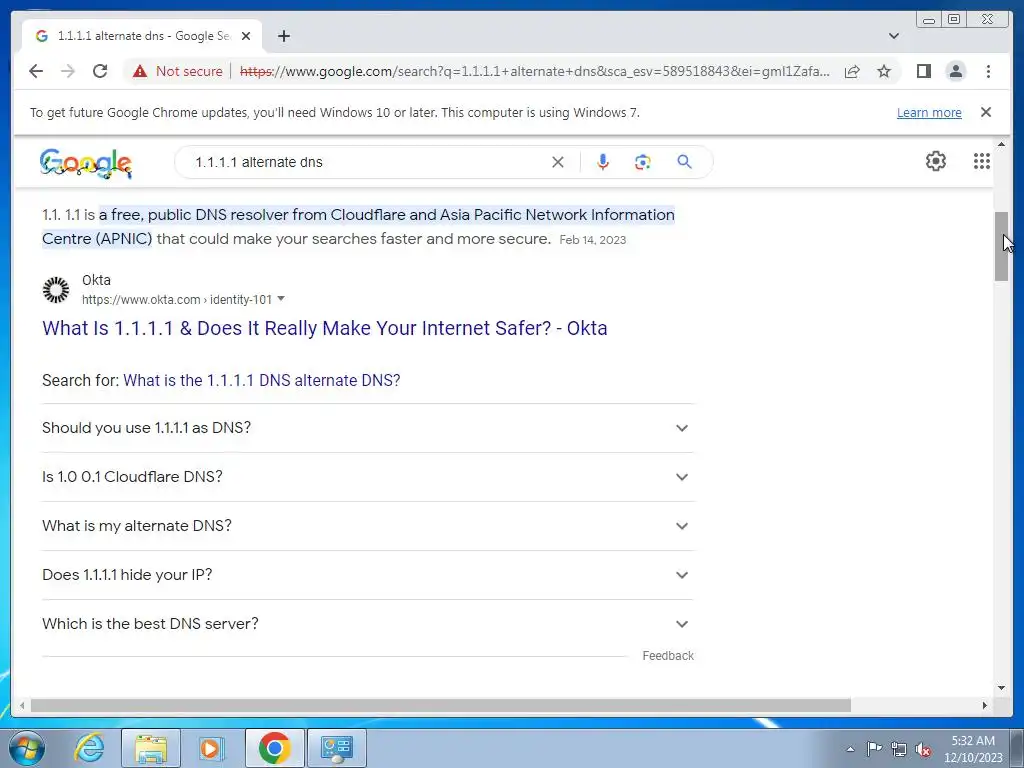This screenshot has height=768, width=1024.
Task: Click the address bar URL
Action: coord(534,71)
